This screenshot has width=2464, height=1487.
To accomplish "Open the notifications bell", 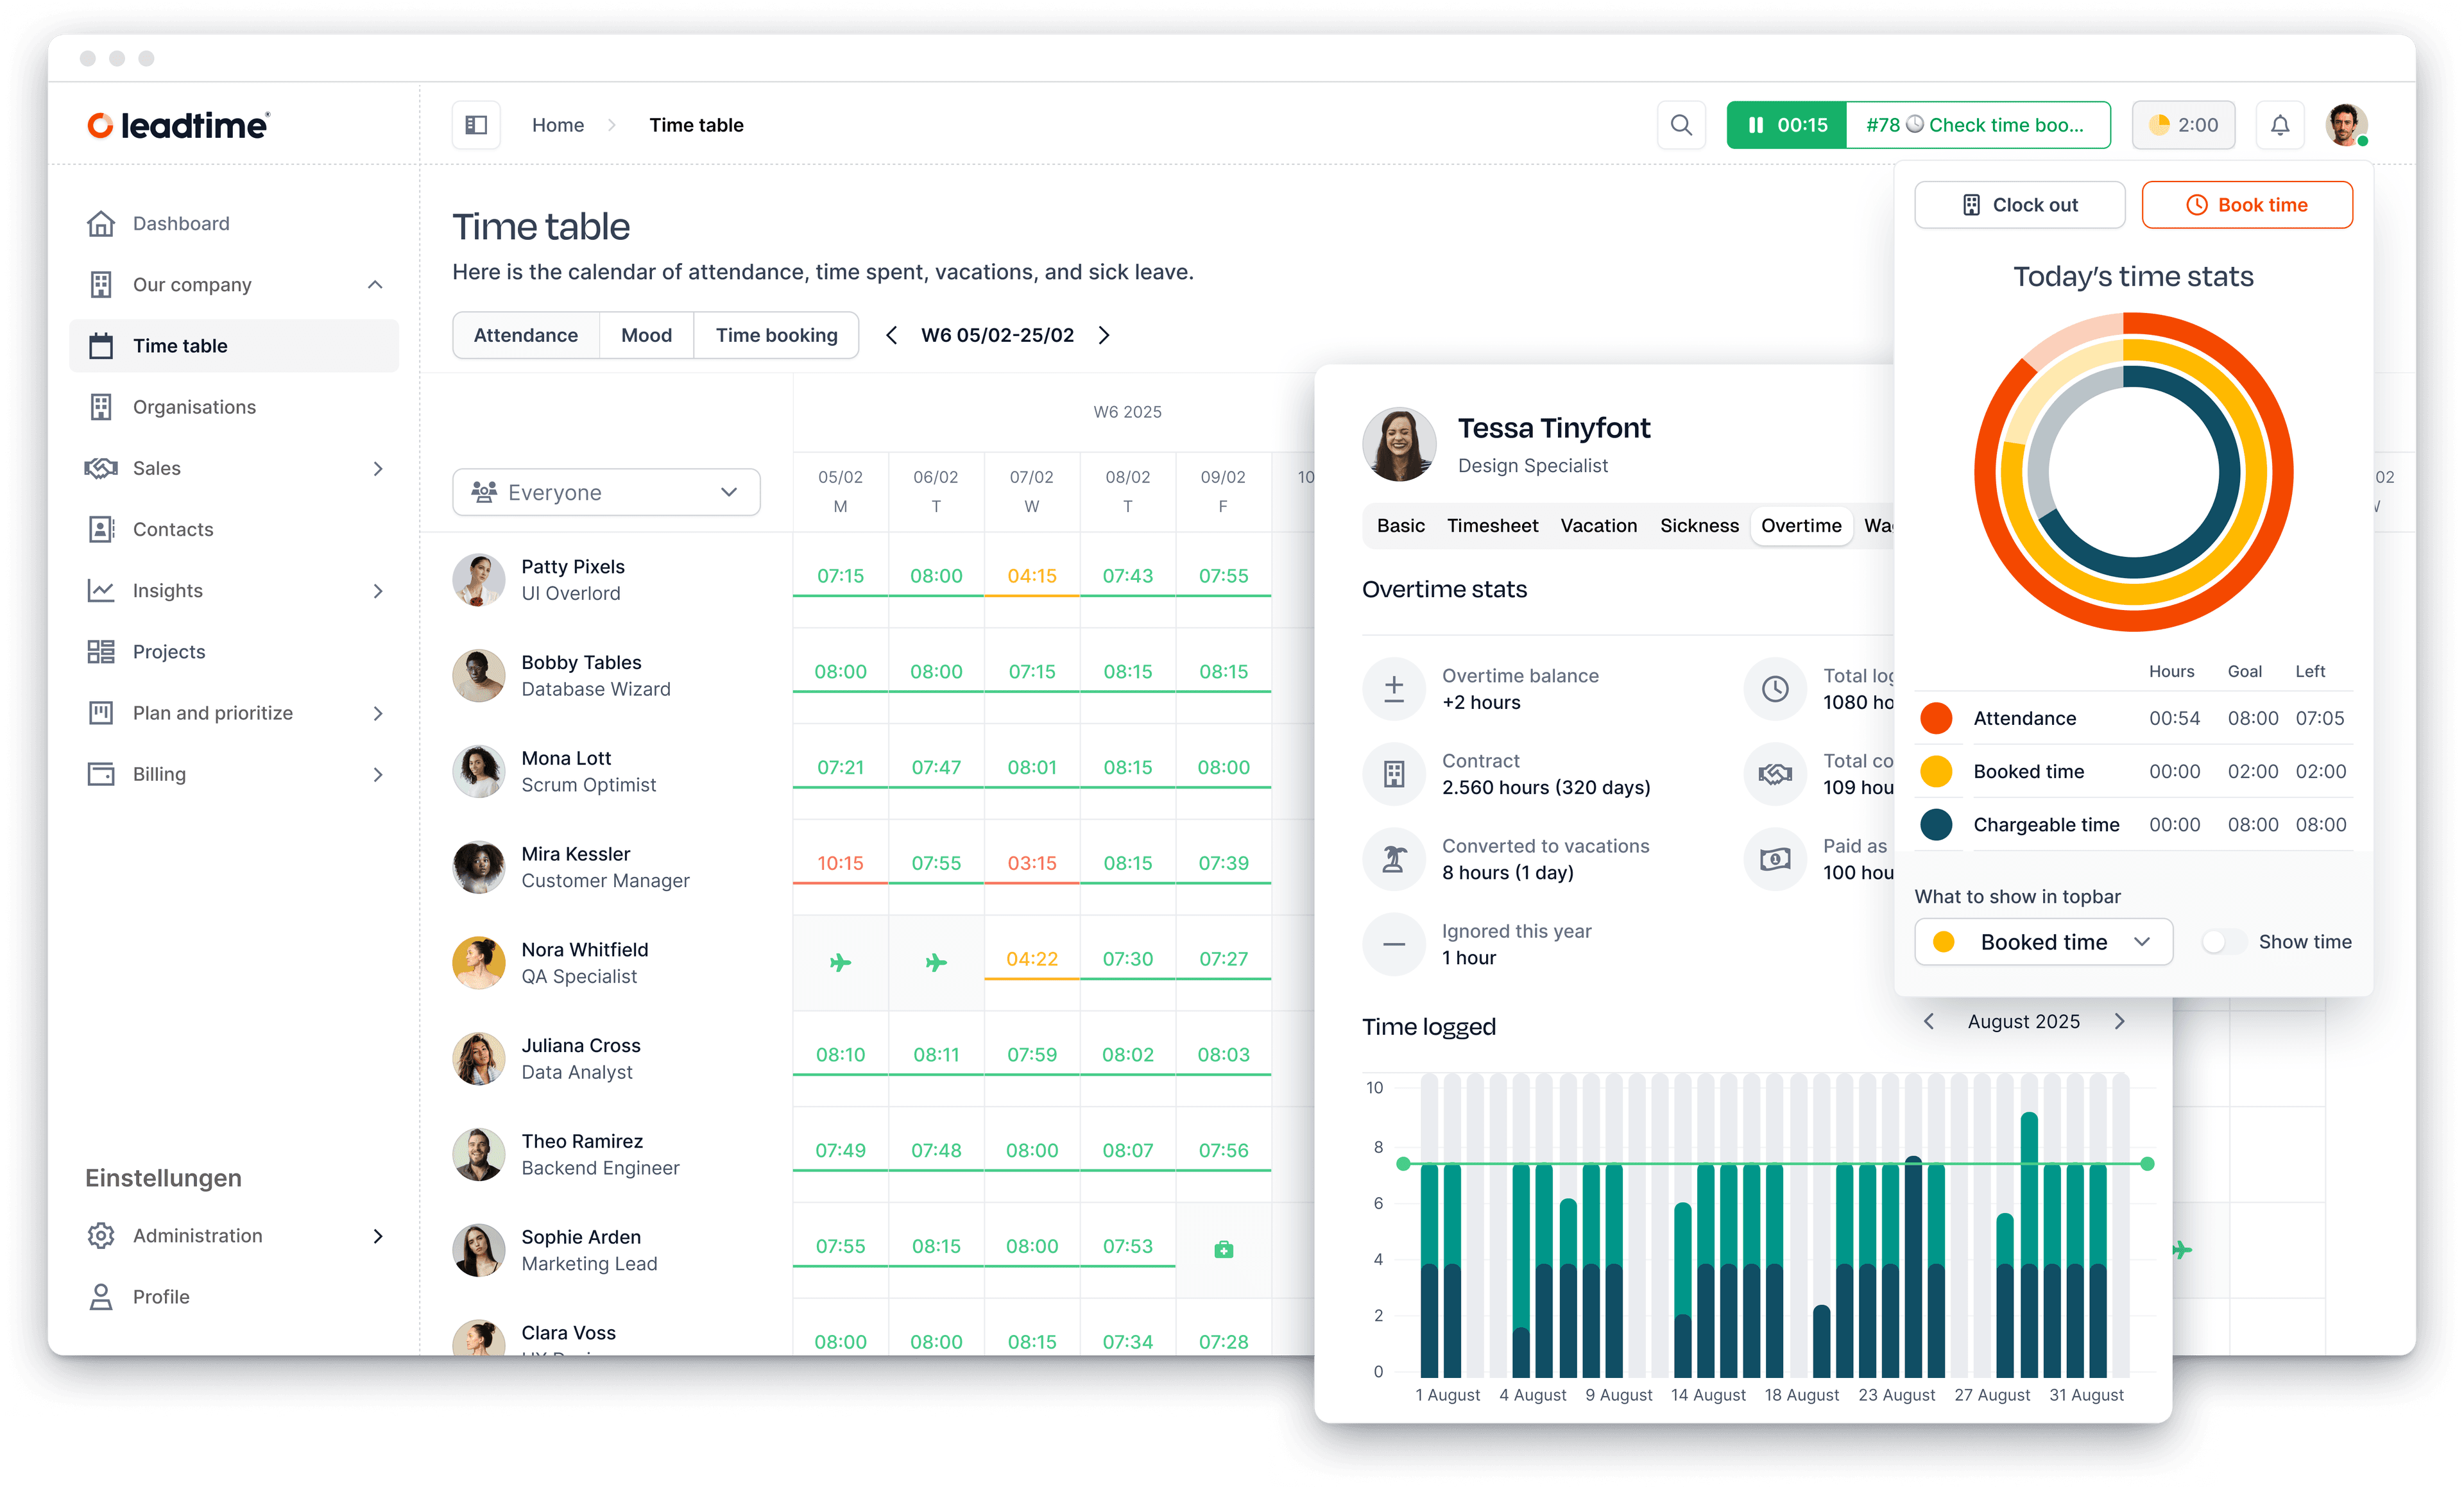I will pos(2280,124).
